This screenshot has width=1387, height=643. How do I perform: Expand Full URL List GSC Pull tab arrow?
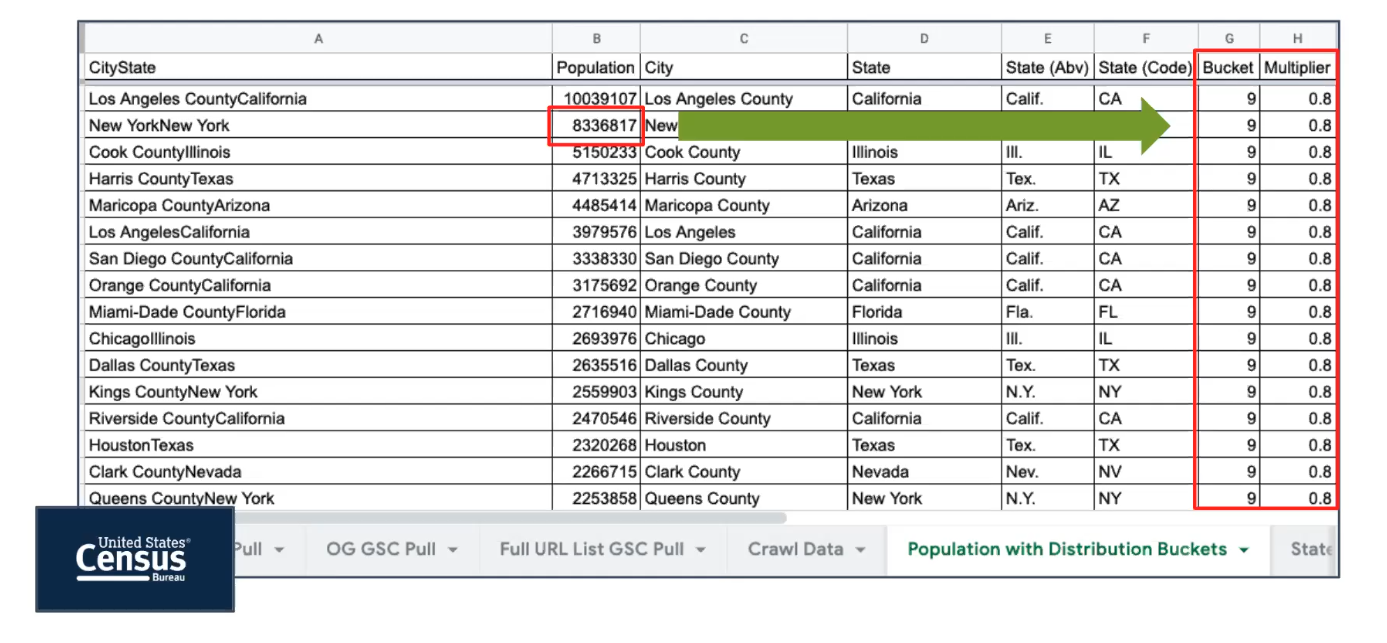[701, 550]
